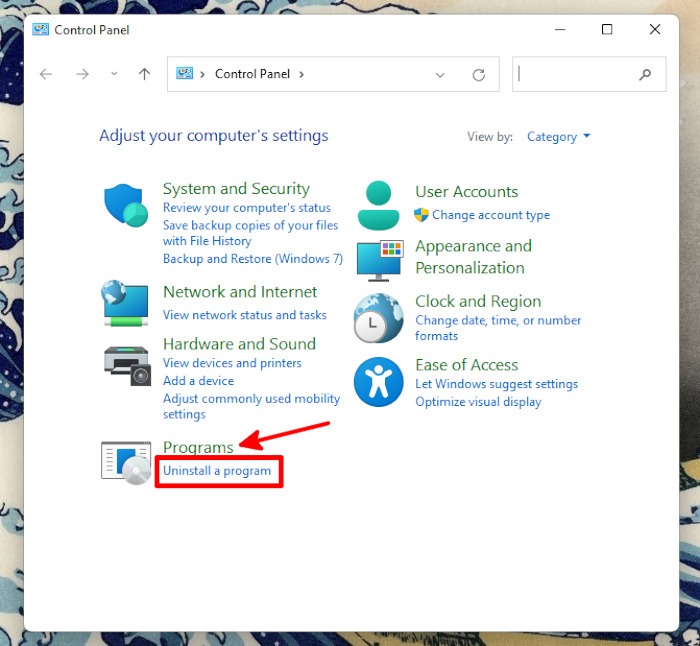Click the Clock and Region globe icon

pyautogui.click(x=379, y=318)
